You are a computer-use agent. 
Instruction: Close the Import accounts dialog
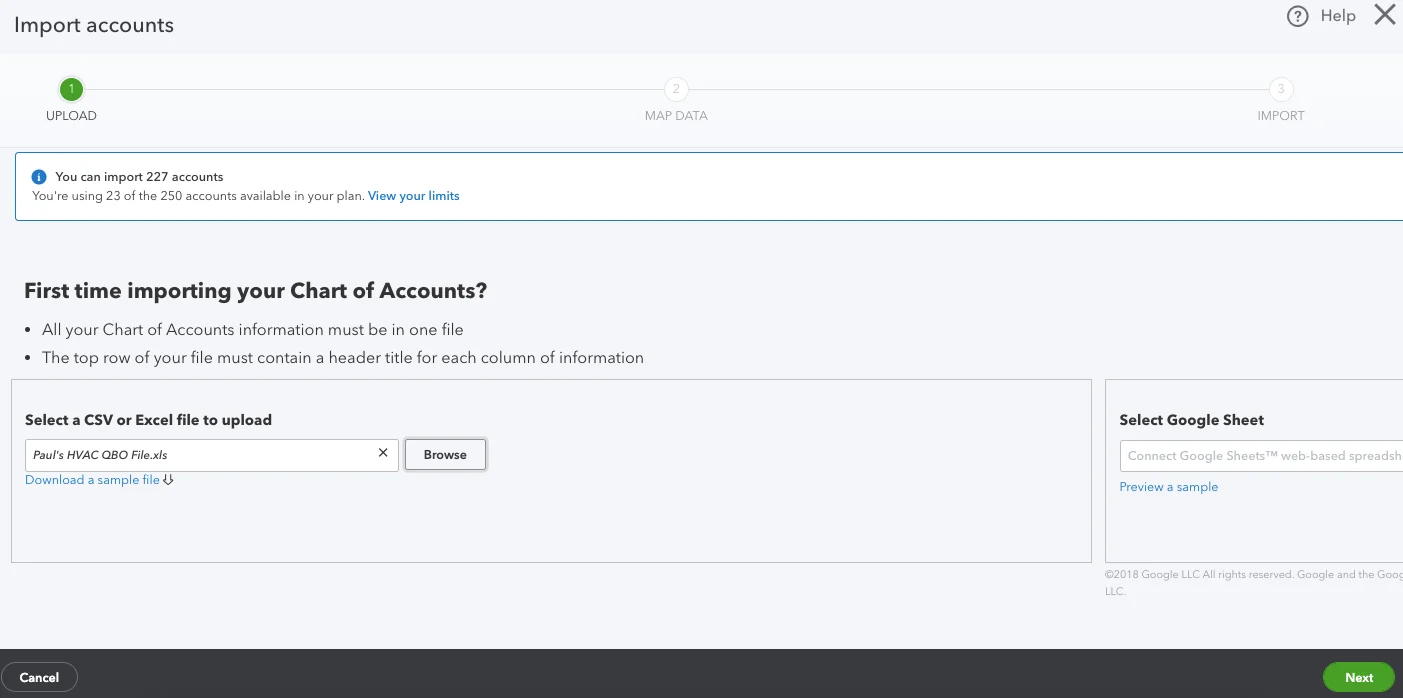(x=1384, y=15)
